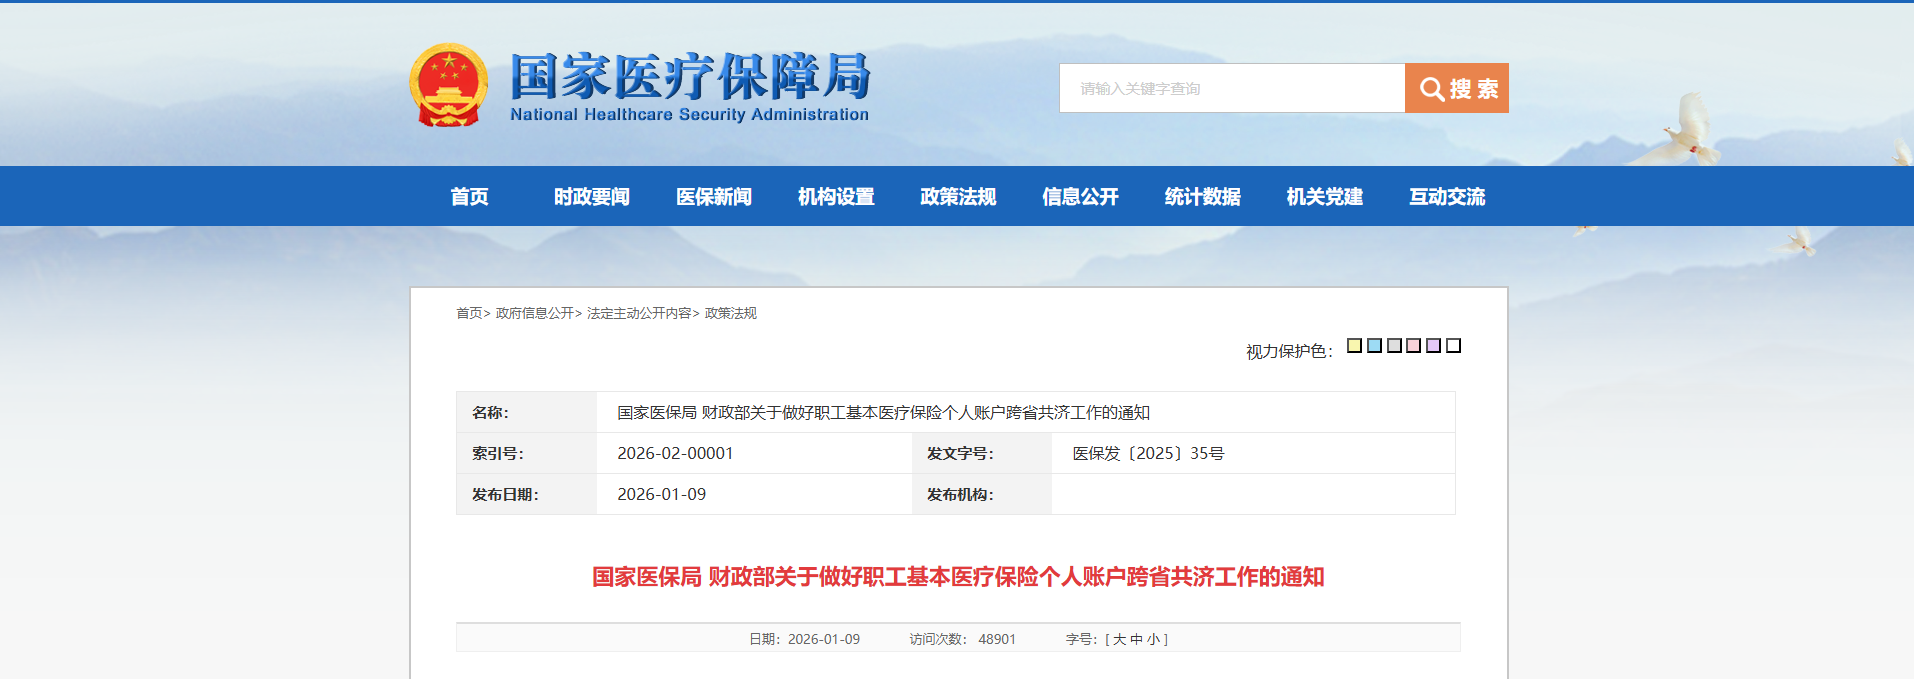The height and width of the screenshot is (679, 1914).
Task: Click the 政府信息公开 breadcrumb link
Action: click(534, 313)
